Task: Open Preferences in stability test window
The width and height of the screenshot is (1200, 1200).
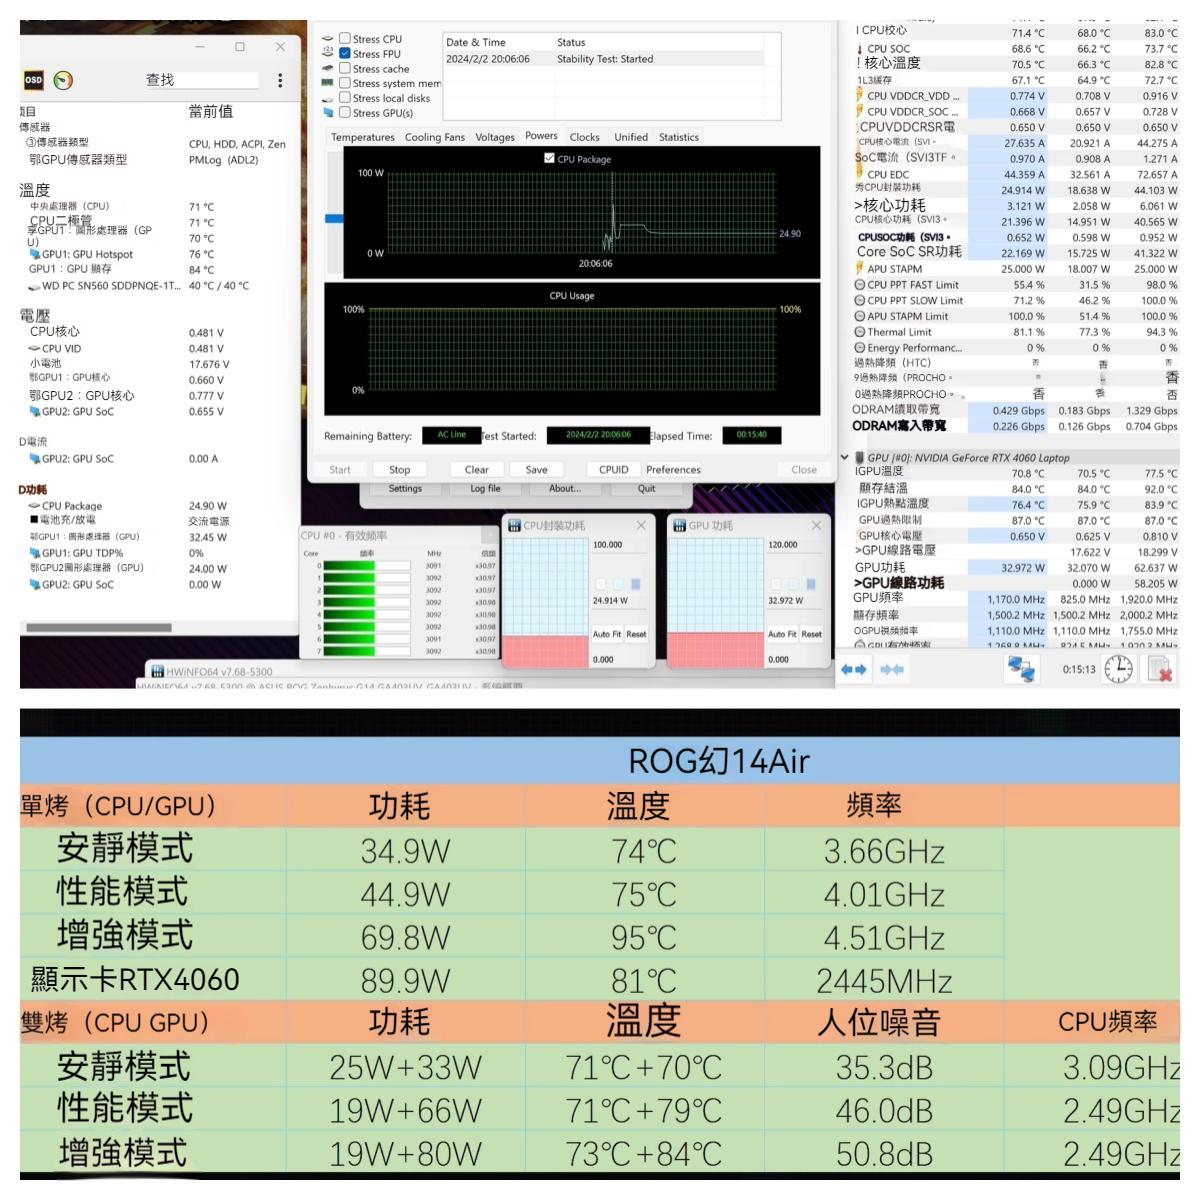Action: [x=673, y=469]
